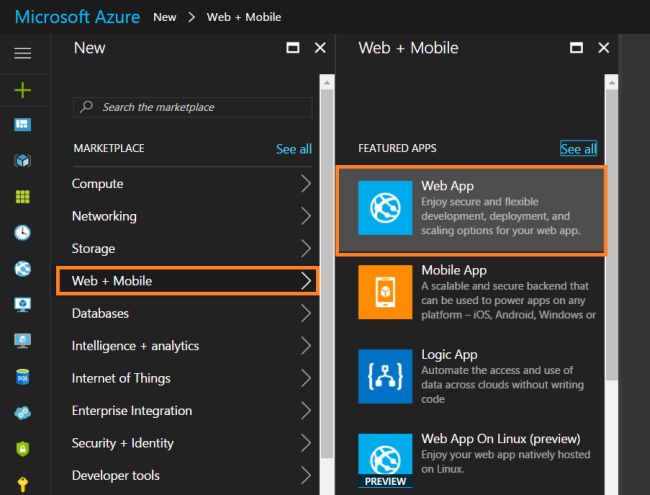The height and width of the screenshot is (495, 650).
Task: Open the Dashboard icon in sidebar
Action: click(22, 125)
